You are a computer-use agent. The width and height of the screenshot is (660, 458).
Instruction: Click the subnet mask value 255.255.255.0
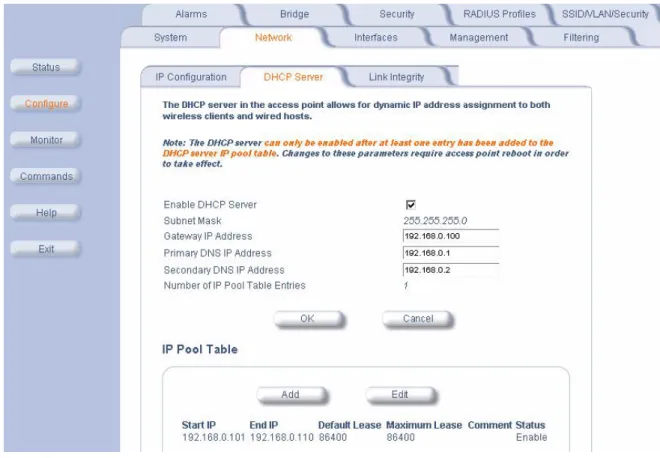click(435, 221)
